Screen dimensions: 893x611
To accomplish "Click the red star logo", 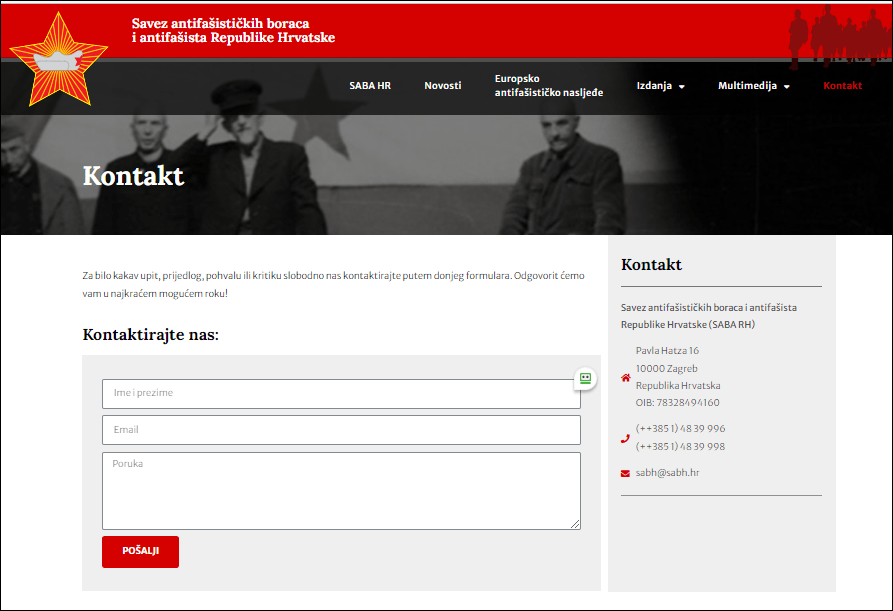I will click(x=57, y=60).
